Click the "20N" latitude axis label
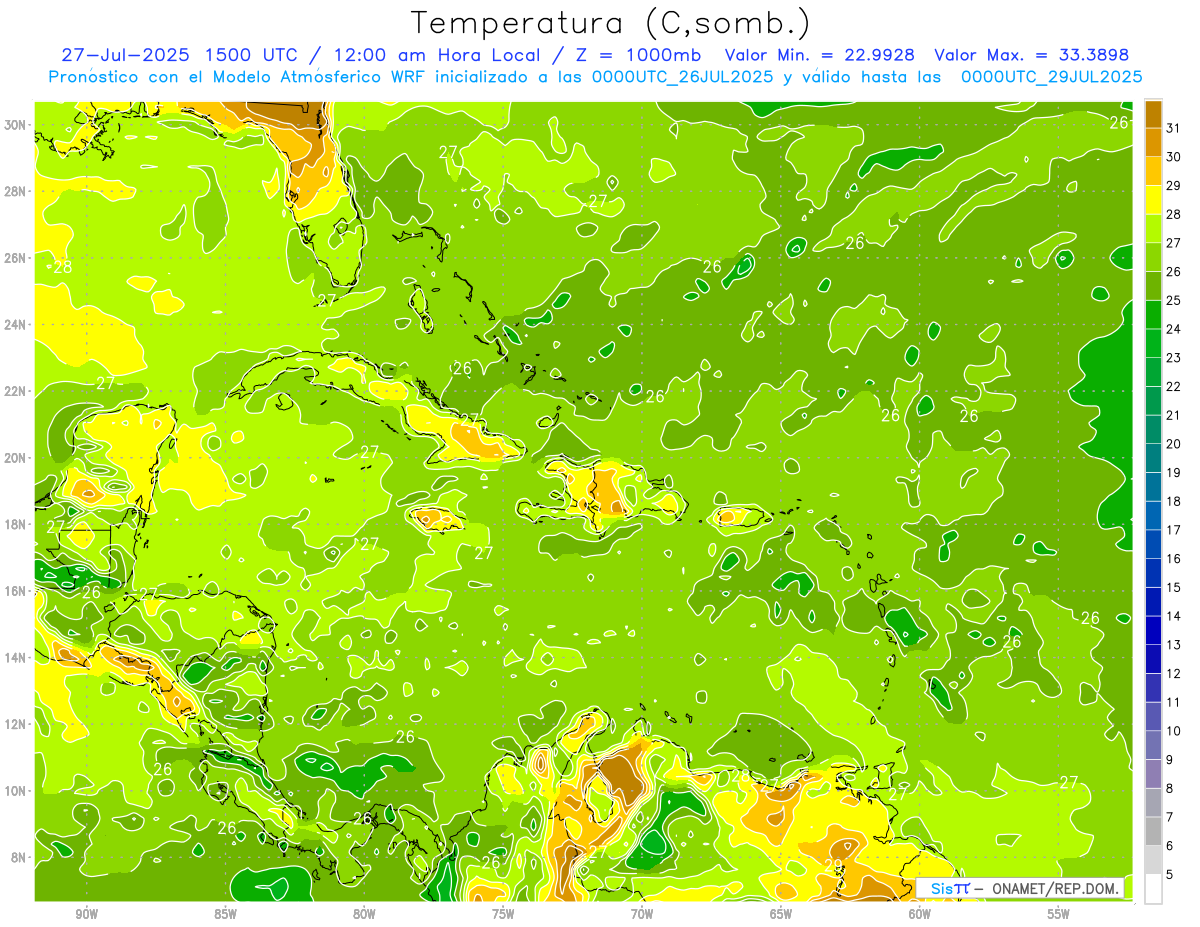 click(x=15, y=458)
